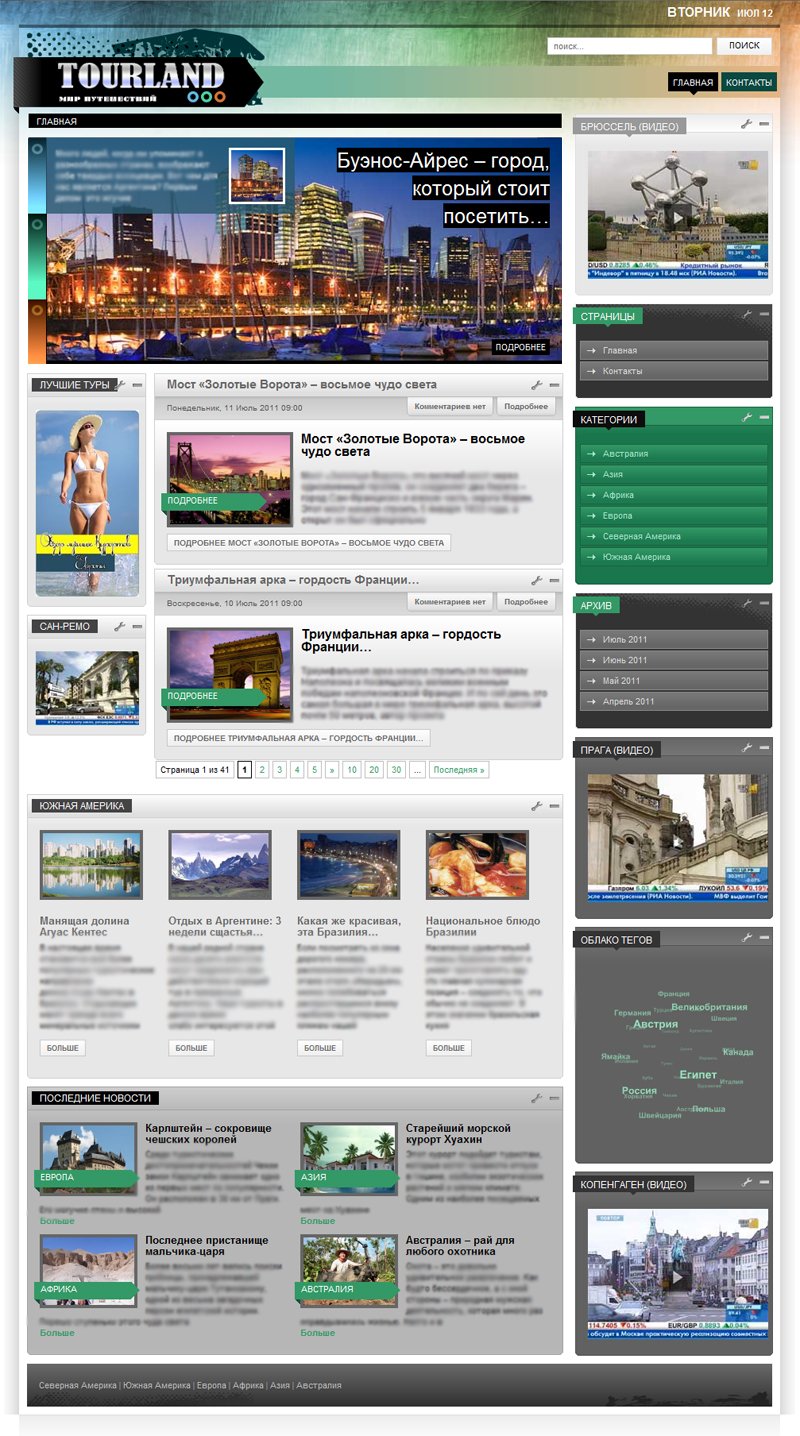The height and width of the screenshot is (1436, 800).
Task: Click wrench icon on Мост «Золотые Ворота» post header
Action: pyautogui.click(x=537, y=384)
